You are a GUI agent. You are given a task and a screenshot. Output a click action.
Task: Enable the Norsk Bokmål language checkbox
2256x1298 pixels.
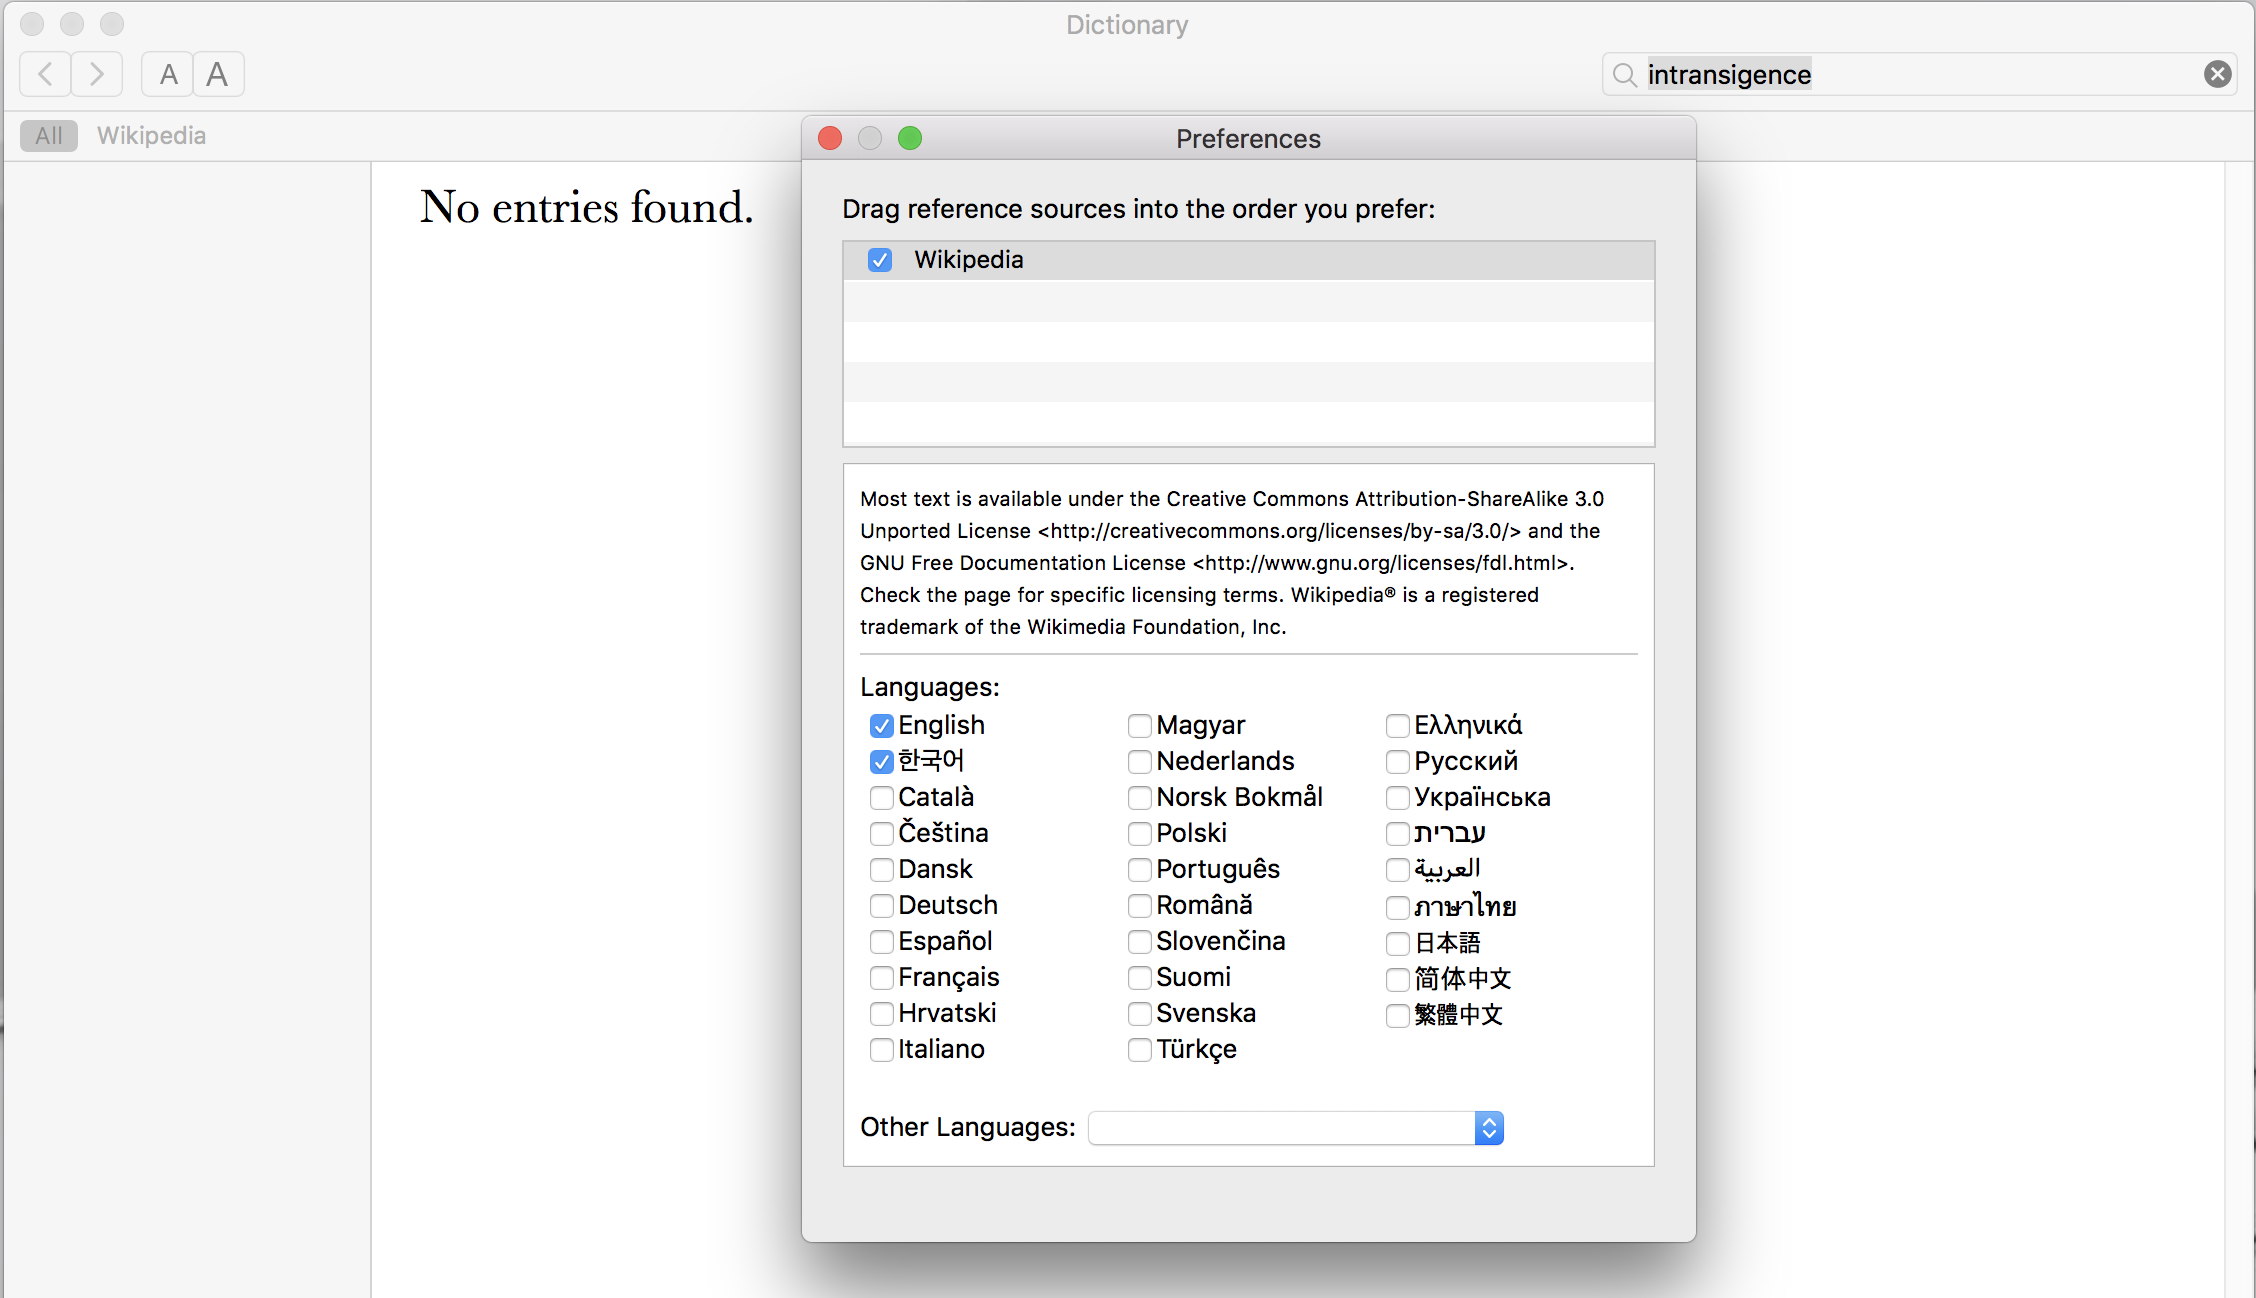(1139, 797)
